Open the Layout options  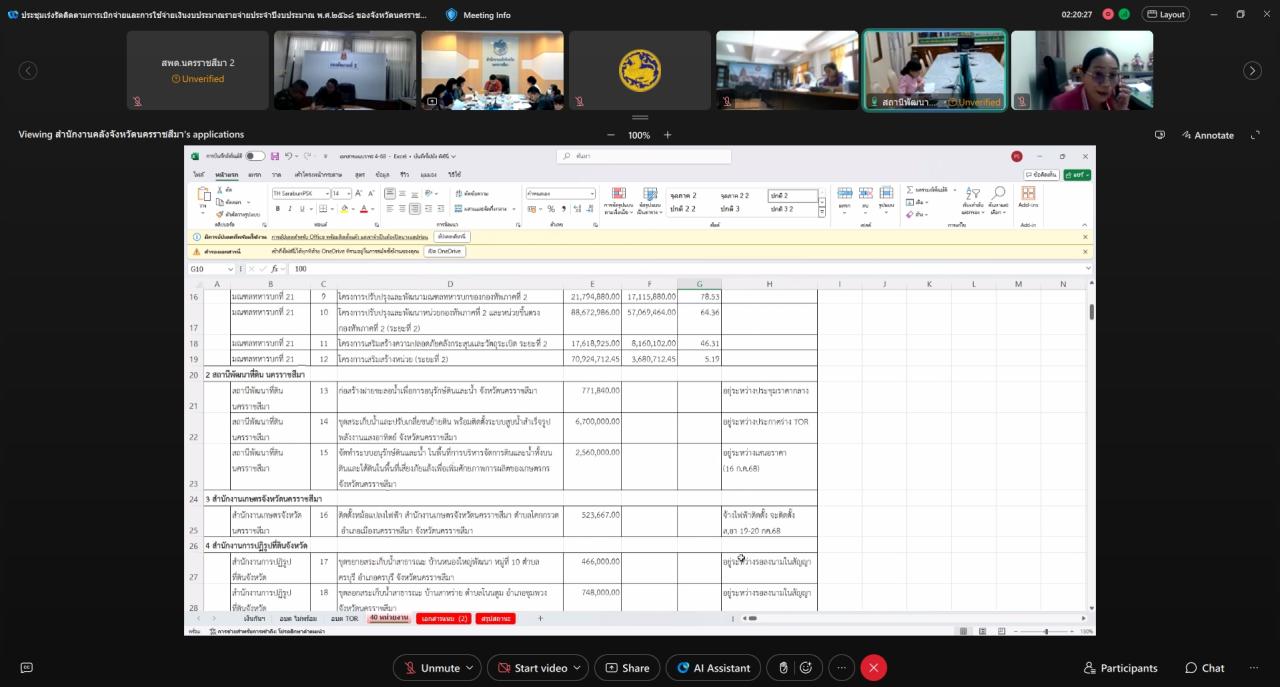coord(1165,15)
